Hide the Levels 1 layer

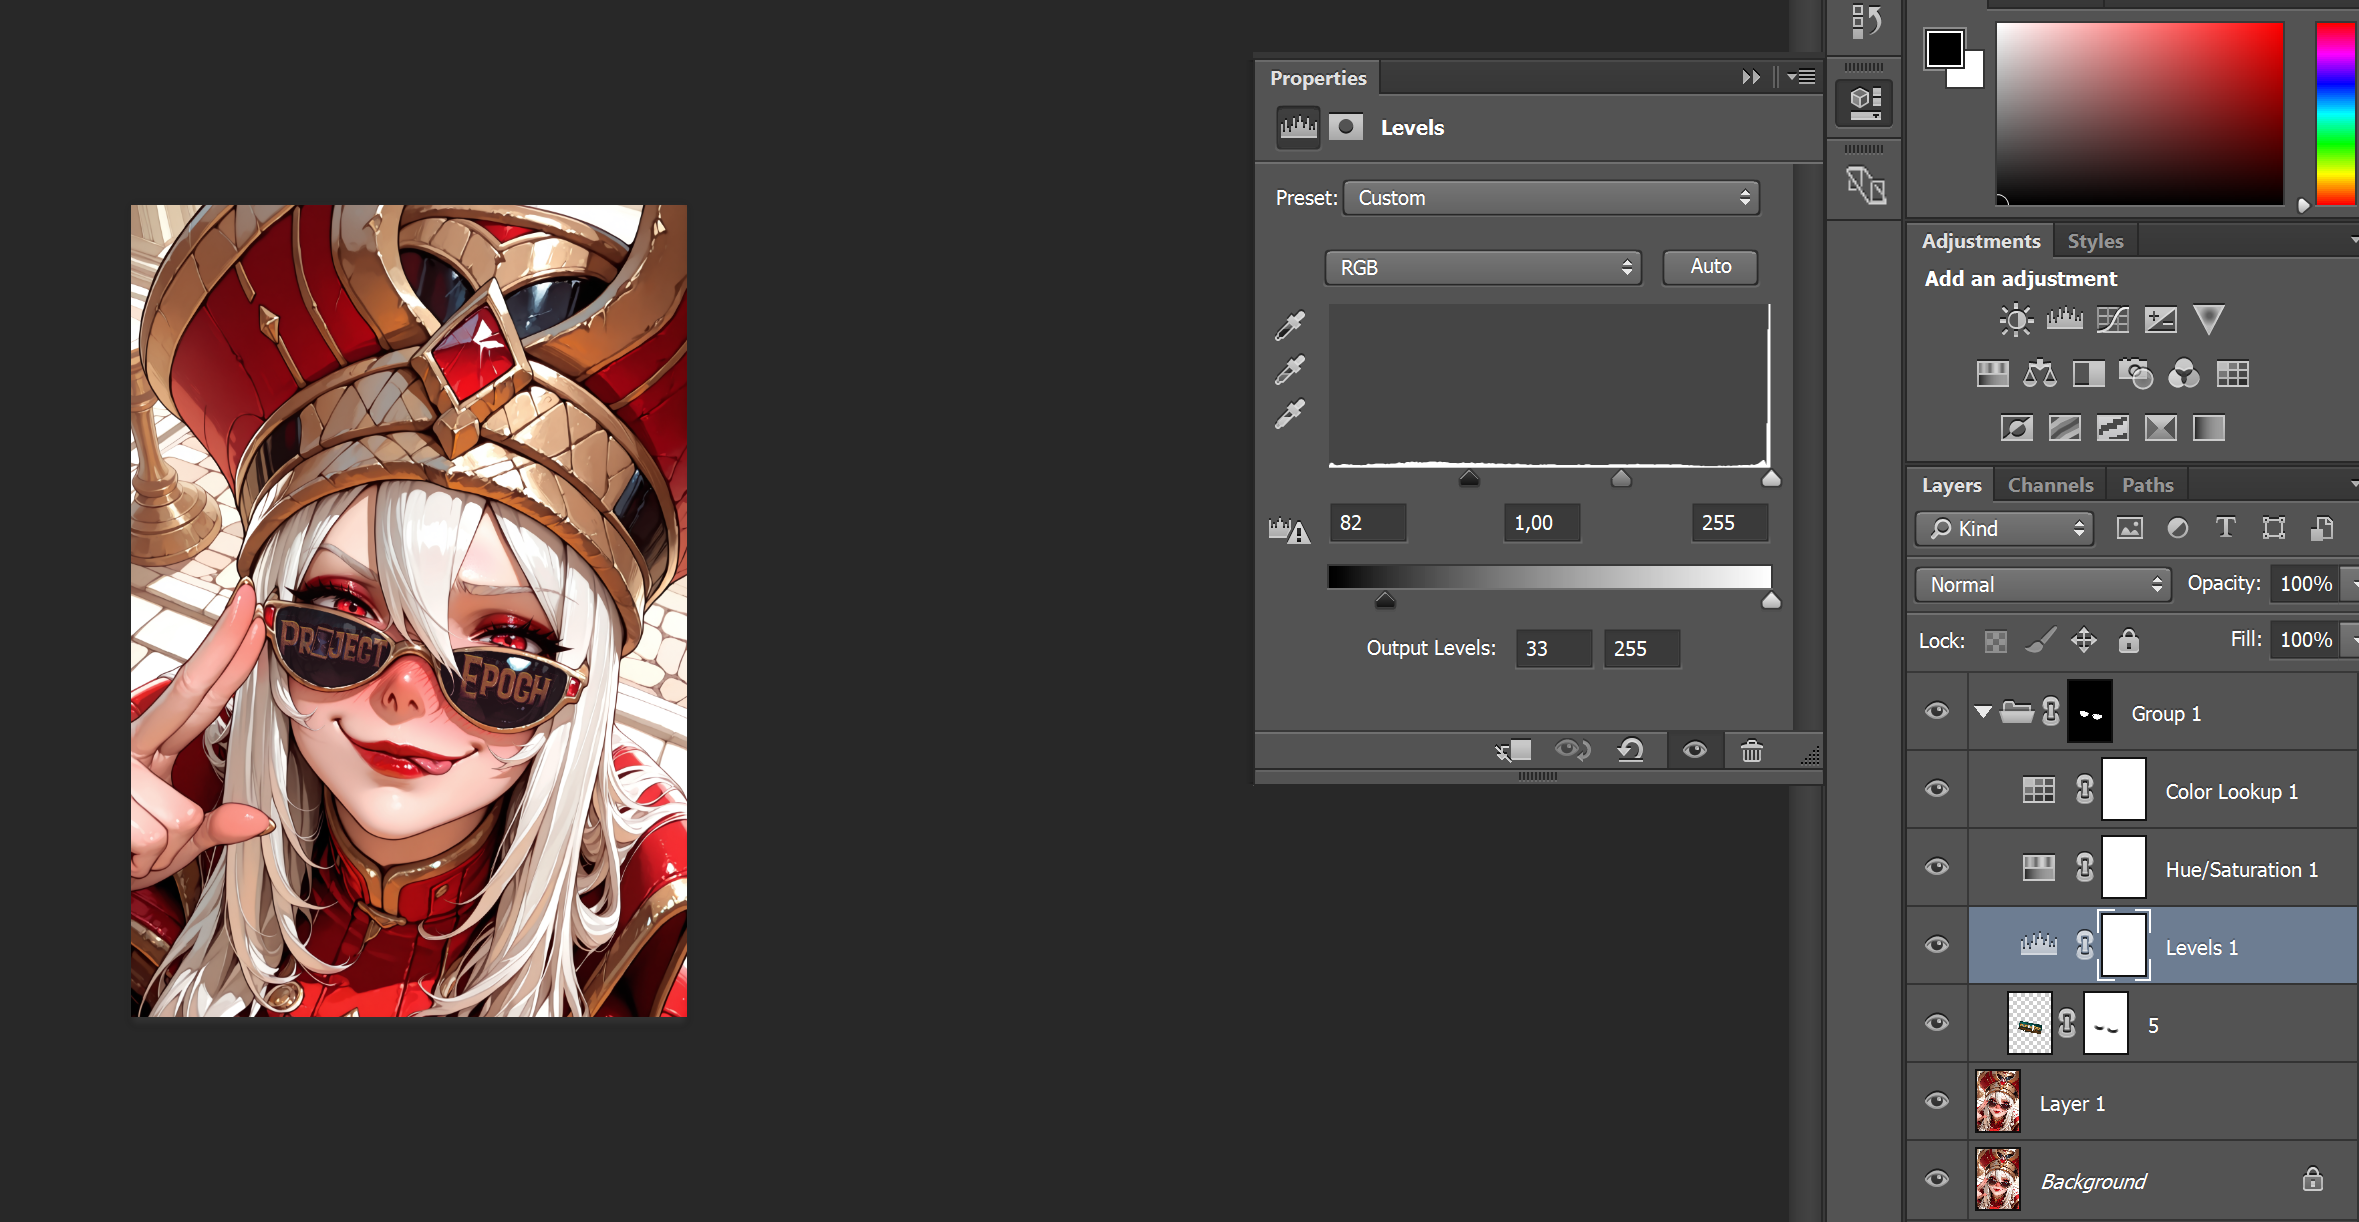(x=1937, y=945)
